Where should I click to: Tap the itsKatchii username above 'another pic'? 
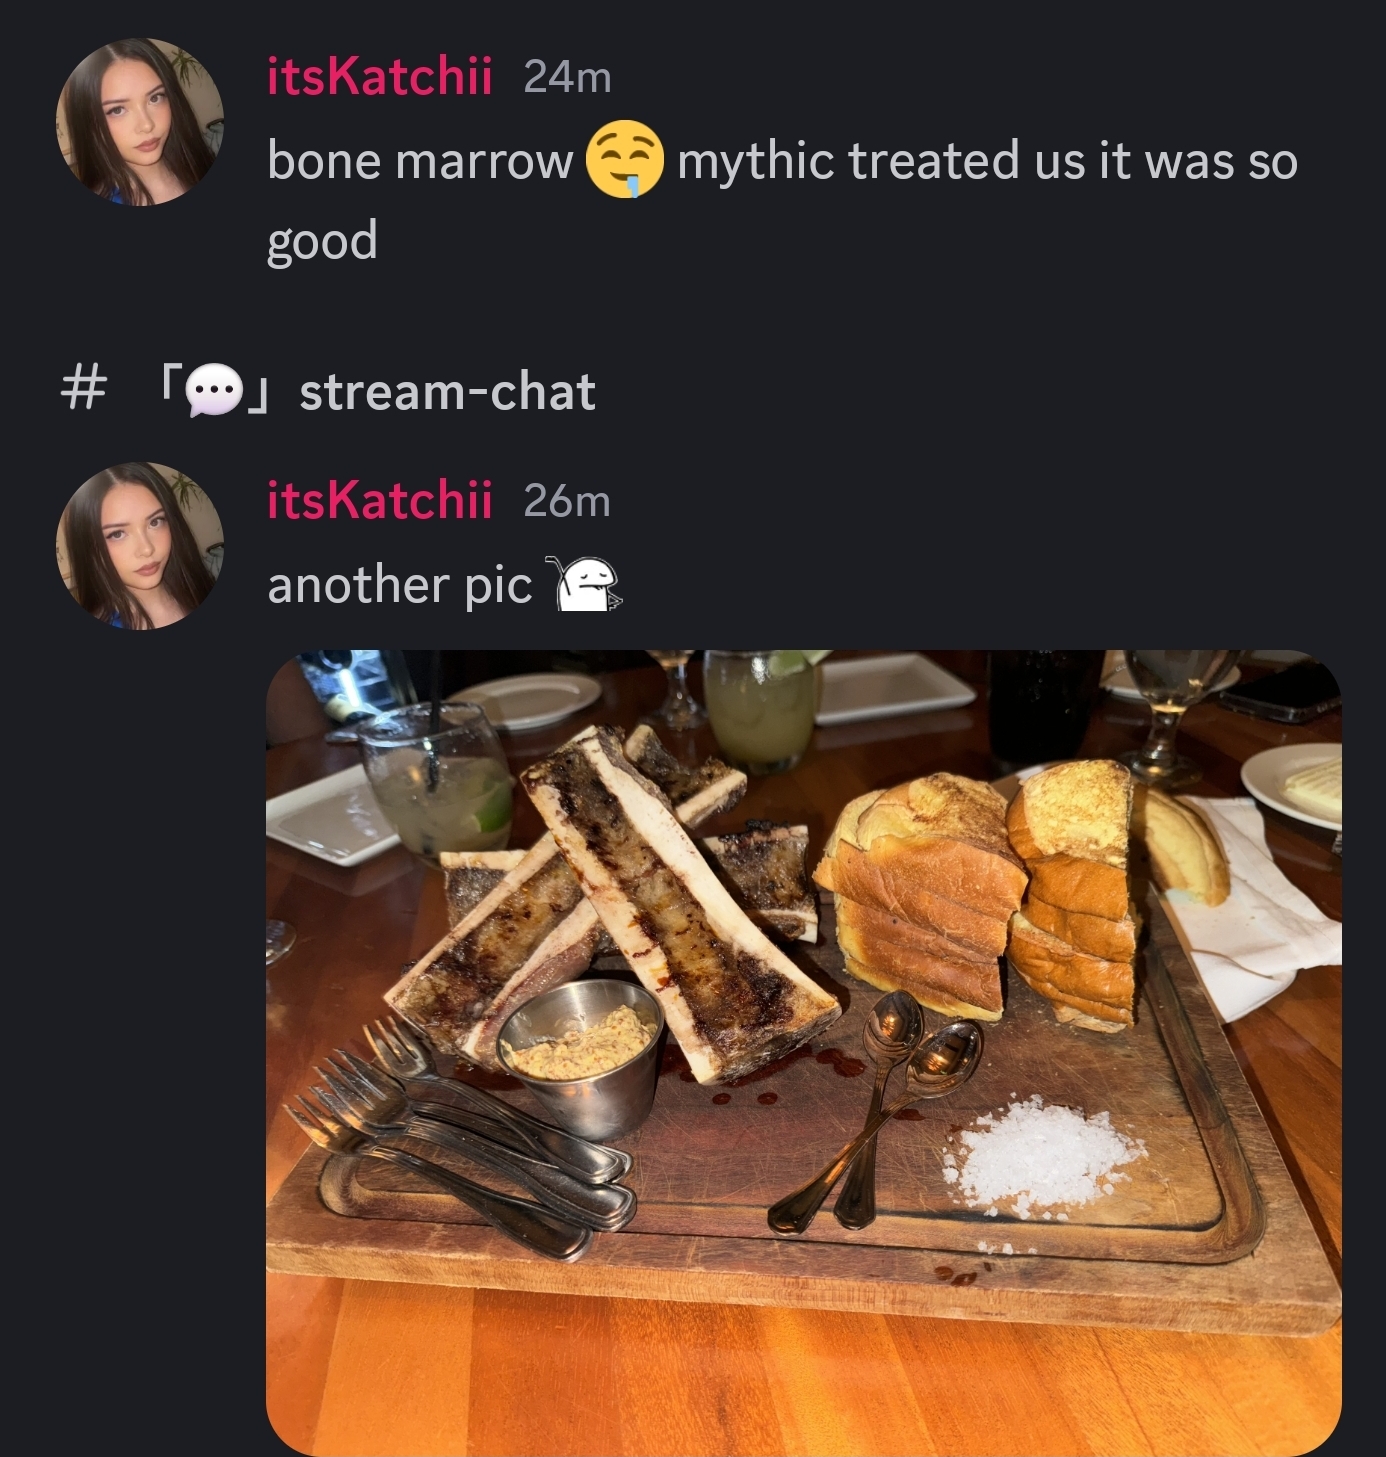379,500
